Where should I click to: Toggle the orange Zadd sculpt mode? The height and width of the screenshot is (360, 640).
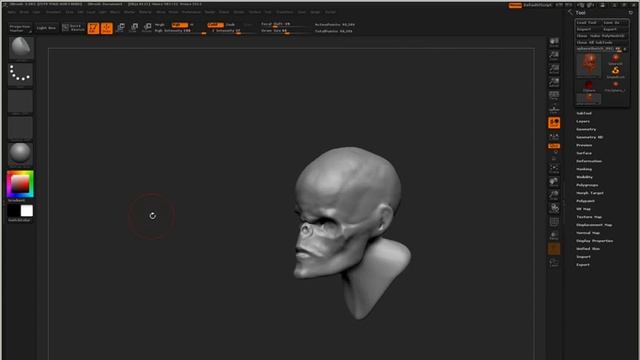(x=215, y=25)
